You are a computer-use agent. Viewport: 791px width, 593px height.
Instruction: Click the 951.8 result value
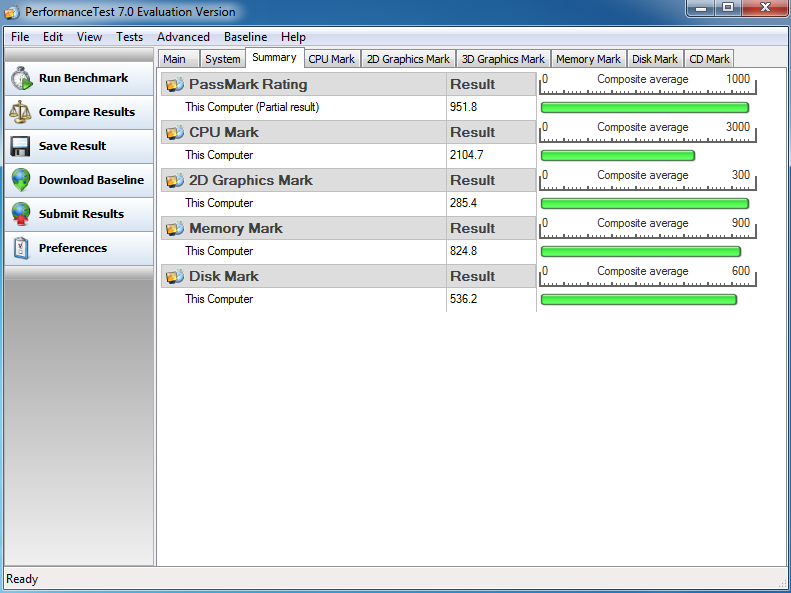coord(463,107)
